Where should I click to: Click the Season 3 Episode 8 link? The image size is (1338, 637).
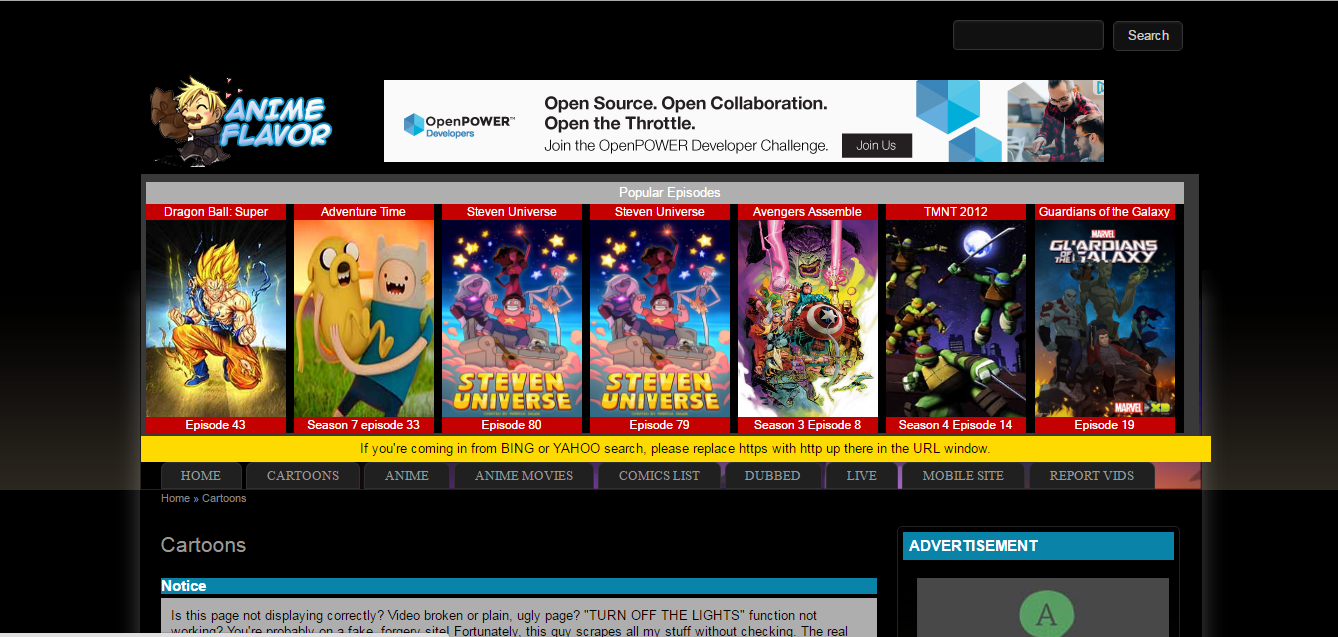[808, 425]
